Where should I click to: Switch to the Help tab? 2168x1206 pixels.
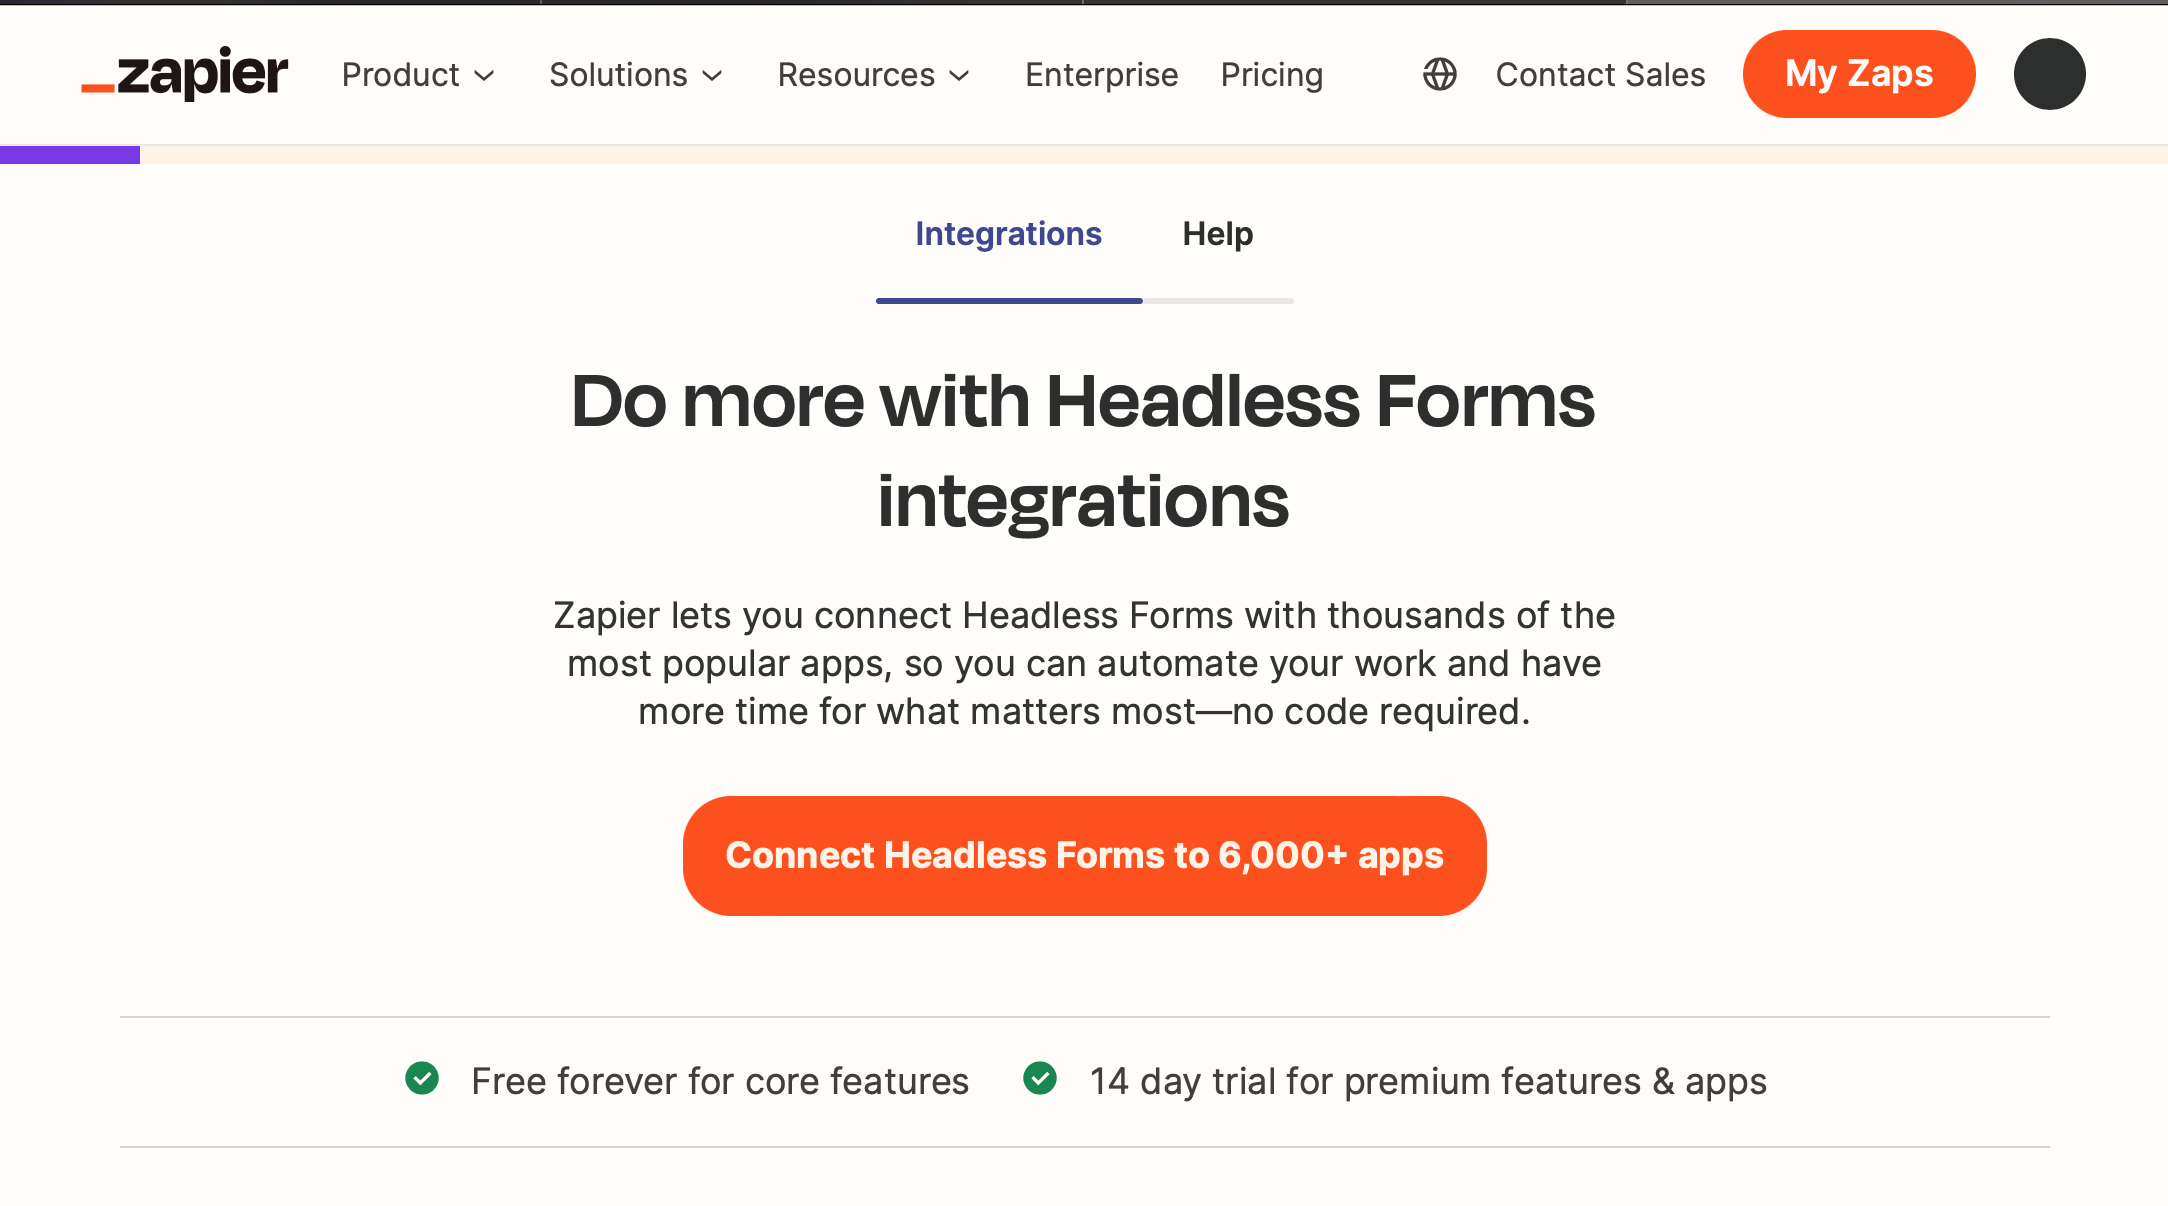coord(1216,233)
